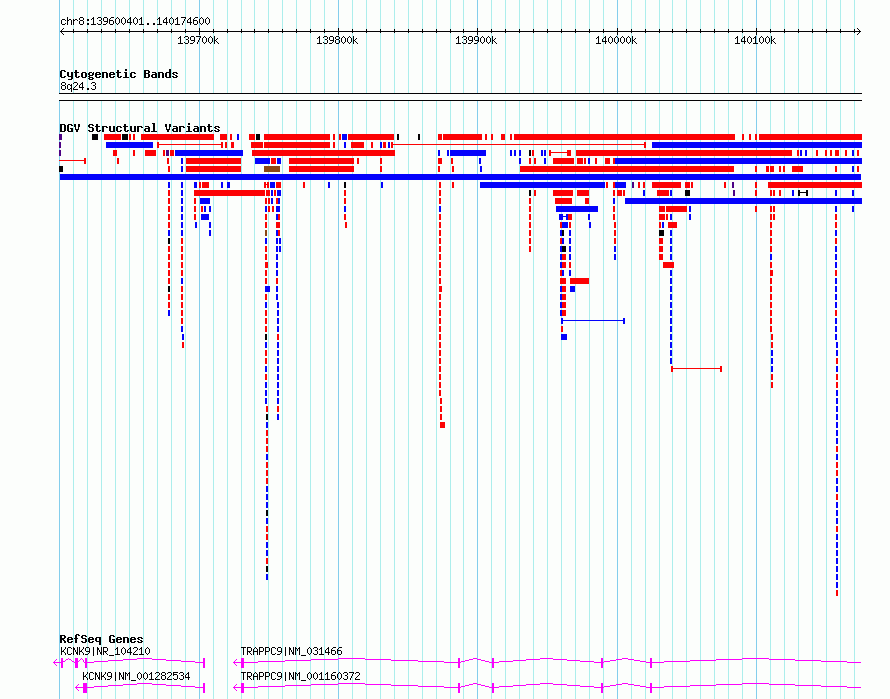Select the 140000k ruler position label
Screen dimensions: 890x699
click(616, 40)
